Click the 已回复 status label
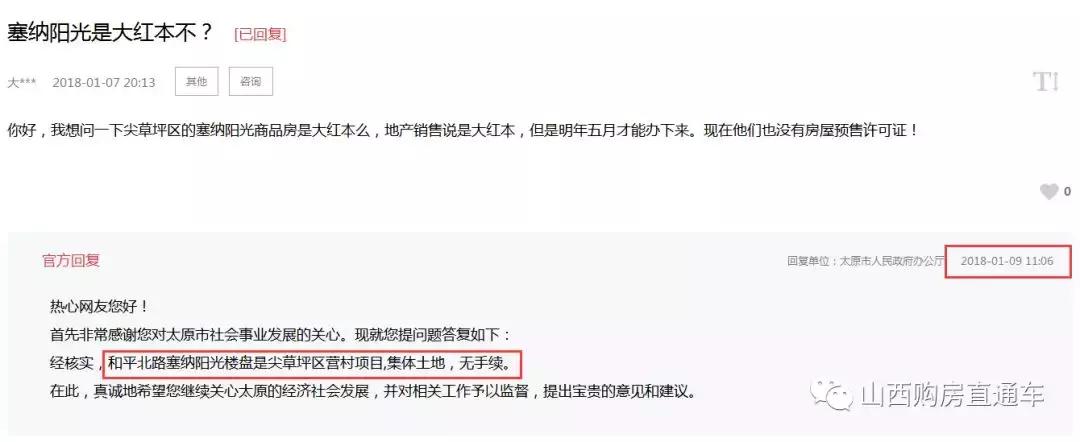Viewport: 1080px width, 442px height. point(260,34)
